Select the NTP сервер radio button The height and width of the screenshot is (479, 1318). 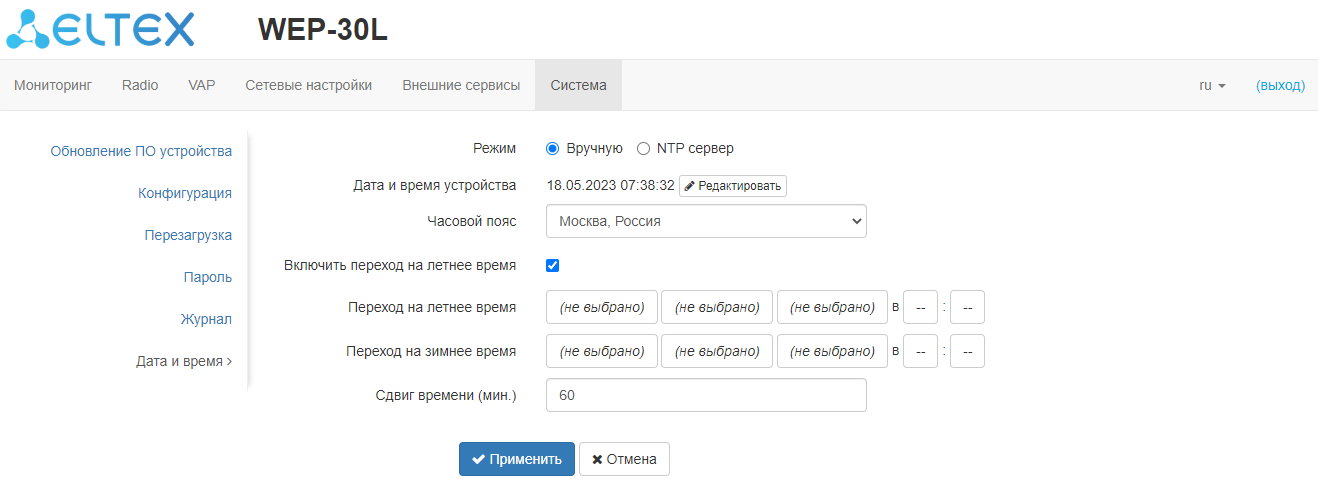pyautogui.click(x=644, y=149)
